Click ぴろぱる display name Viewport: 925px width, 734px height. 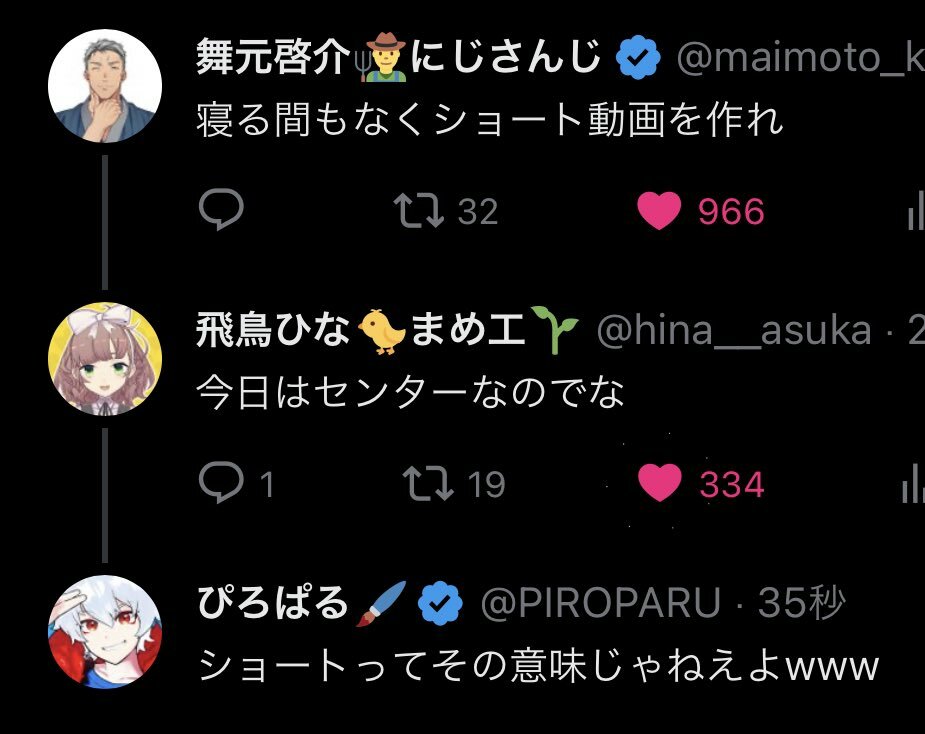click(x=302, y=603)
